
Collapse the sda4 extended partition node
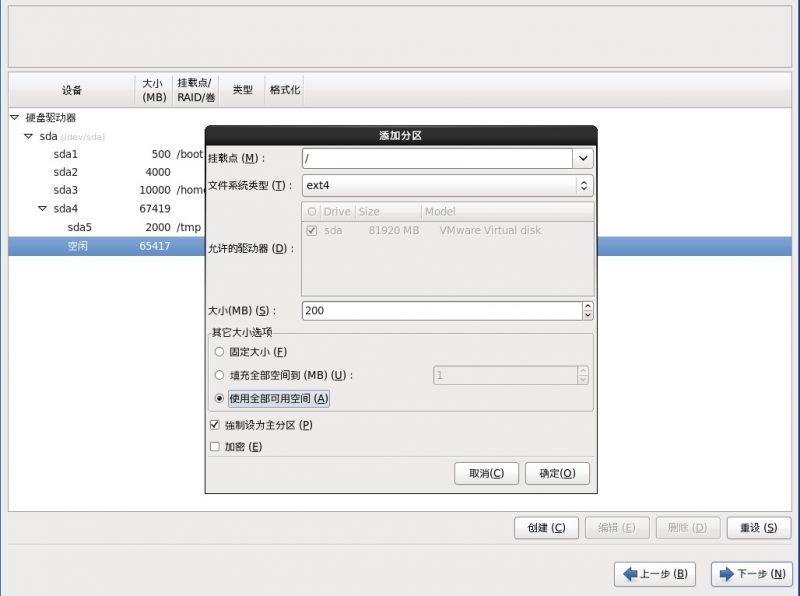pos(42,209)
